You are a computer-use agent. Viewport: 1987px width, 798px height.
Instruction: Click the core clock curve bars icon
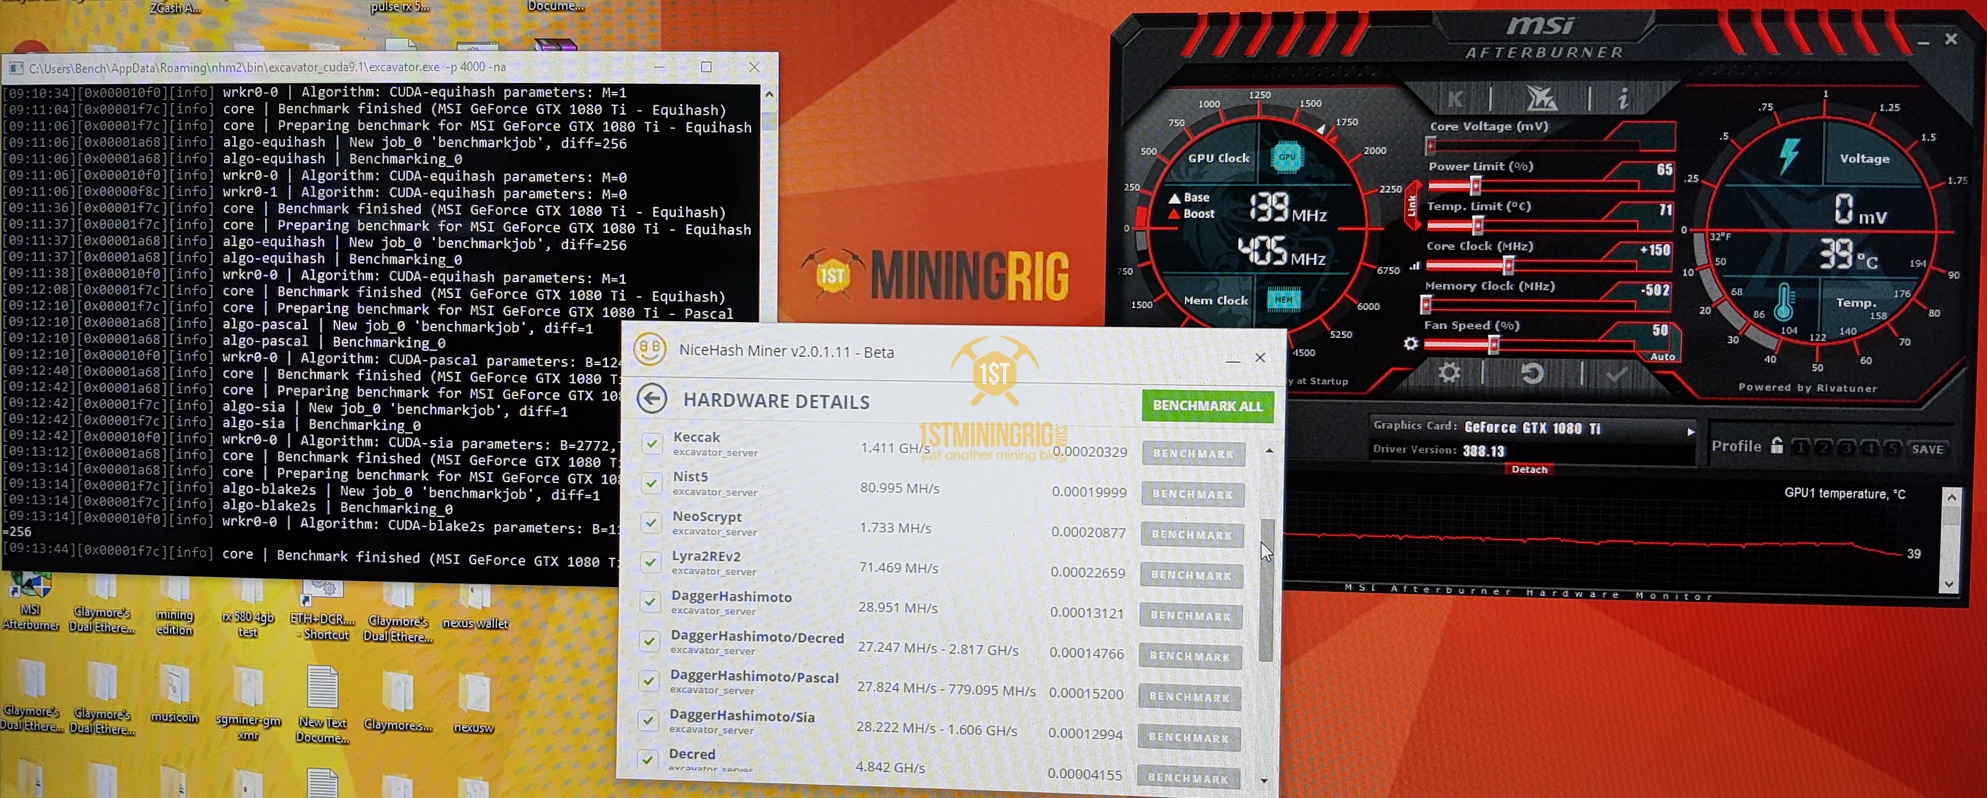tap(1415, 266)
